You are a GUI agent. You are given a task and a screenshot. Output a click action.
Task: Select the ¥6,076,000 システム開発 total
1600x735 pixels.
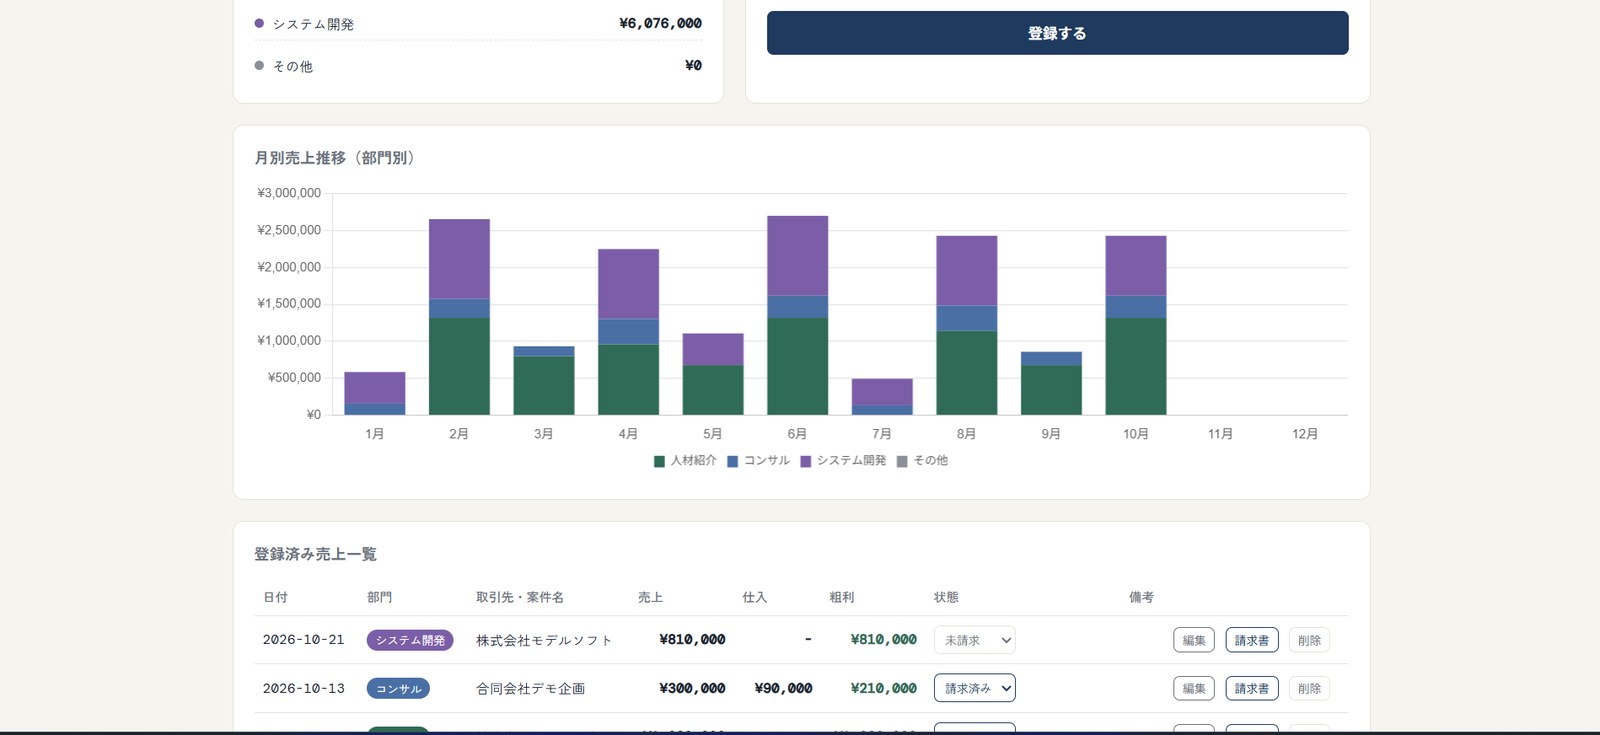point(660,23)
